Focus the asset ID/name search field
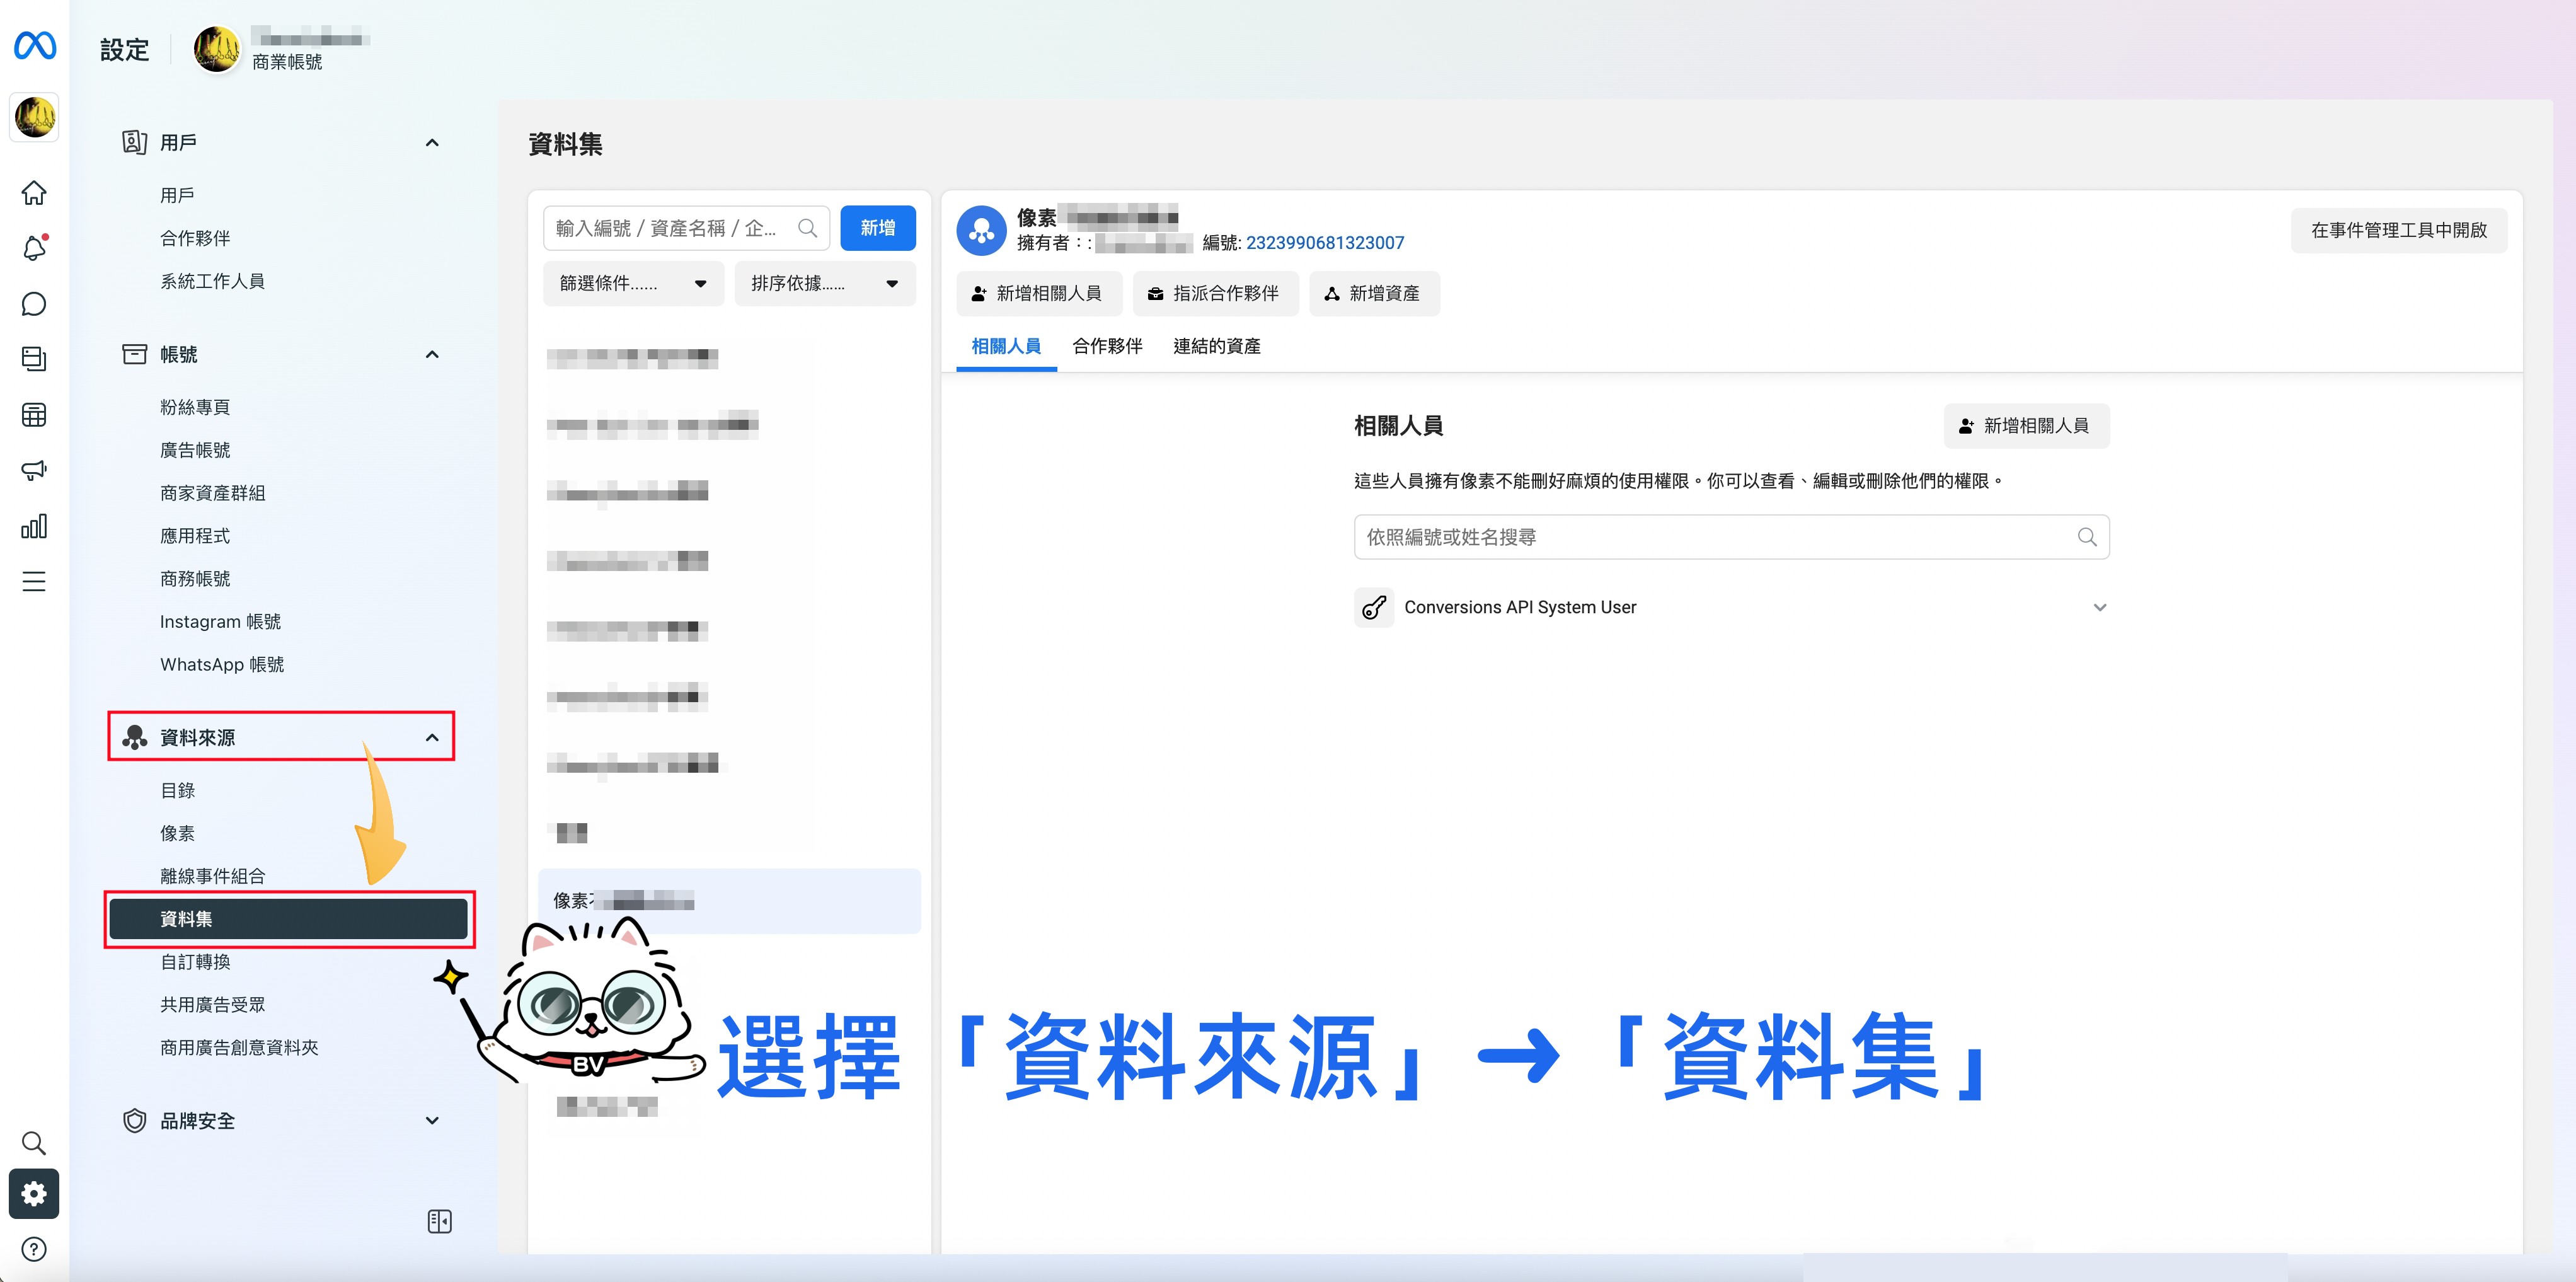Image resolution: width=2576 pixels, height=1282 pixels. coord(687,228)
